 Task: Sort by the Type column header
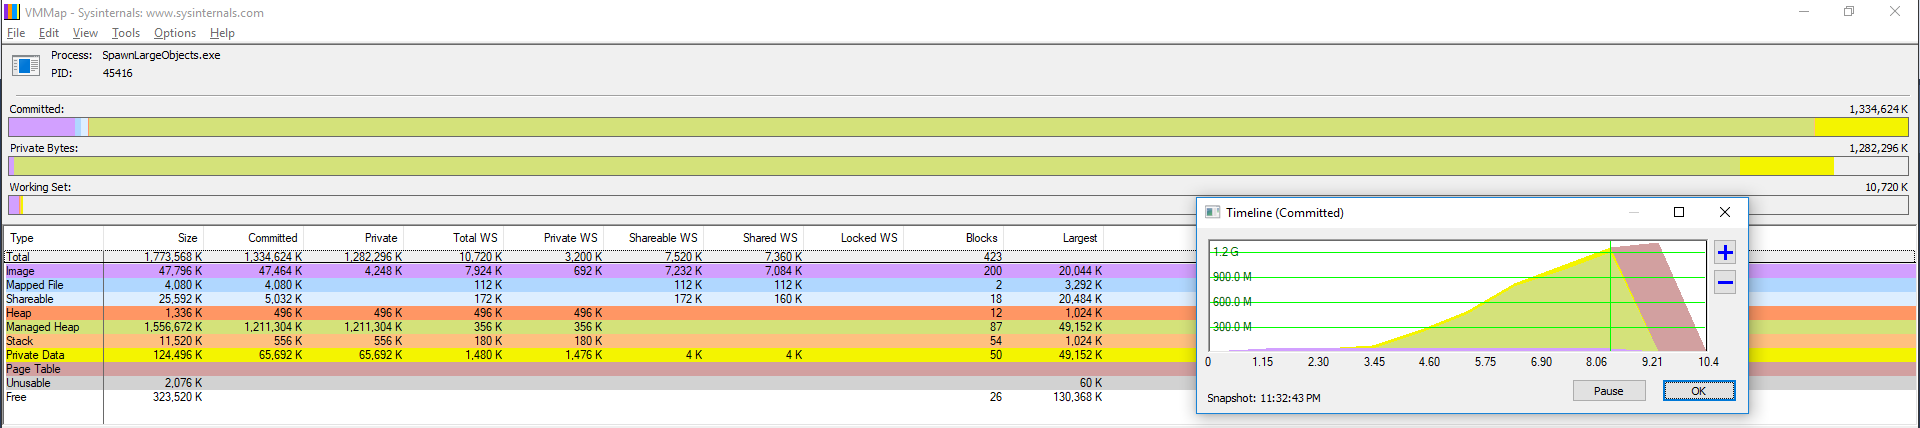(54, 238)
